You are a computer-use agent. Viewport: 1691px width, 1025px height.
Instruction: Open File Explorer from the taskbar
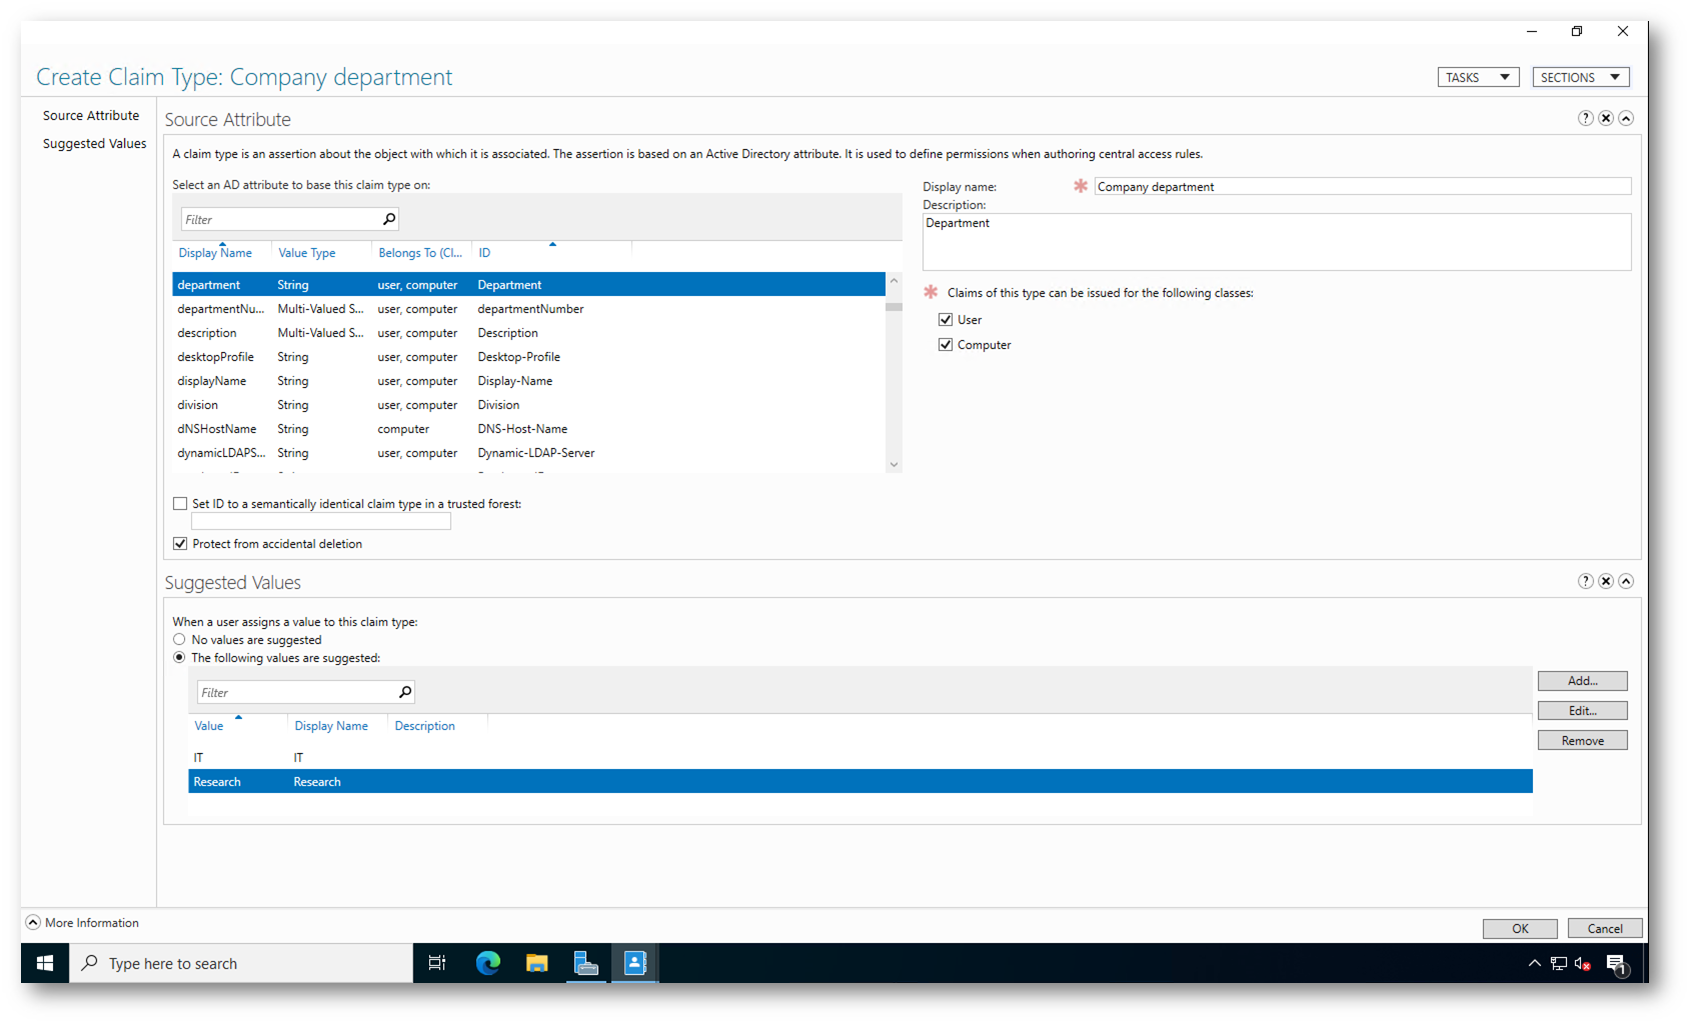click(537, 963)
